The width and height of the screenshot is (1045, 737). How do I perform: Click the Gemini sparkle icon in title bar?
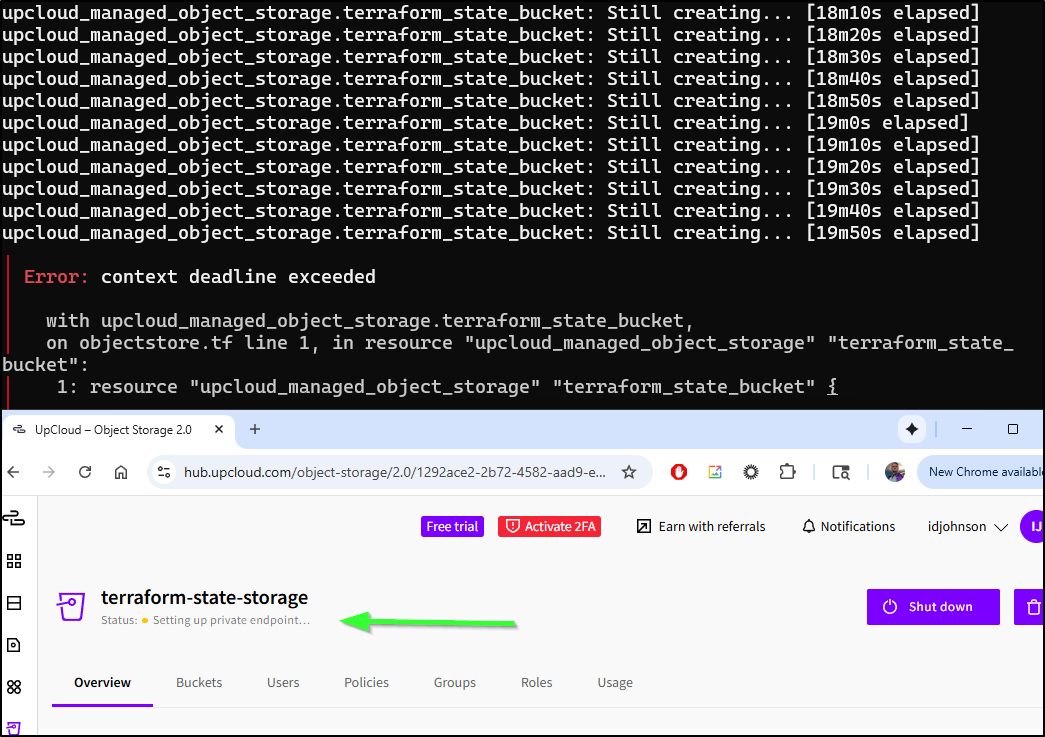[912, 429]
